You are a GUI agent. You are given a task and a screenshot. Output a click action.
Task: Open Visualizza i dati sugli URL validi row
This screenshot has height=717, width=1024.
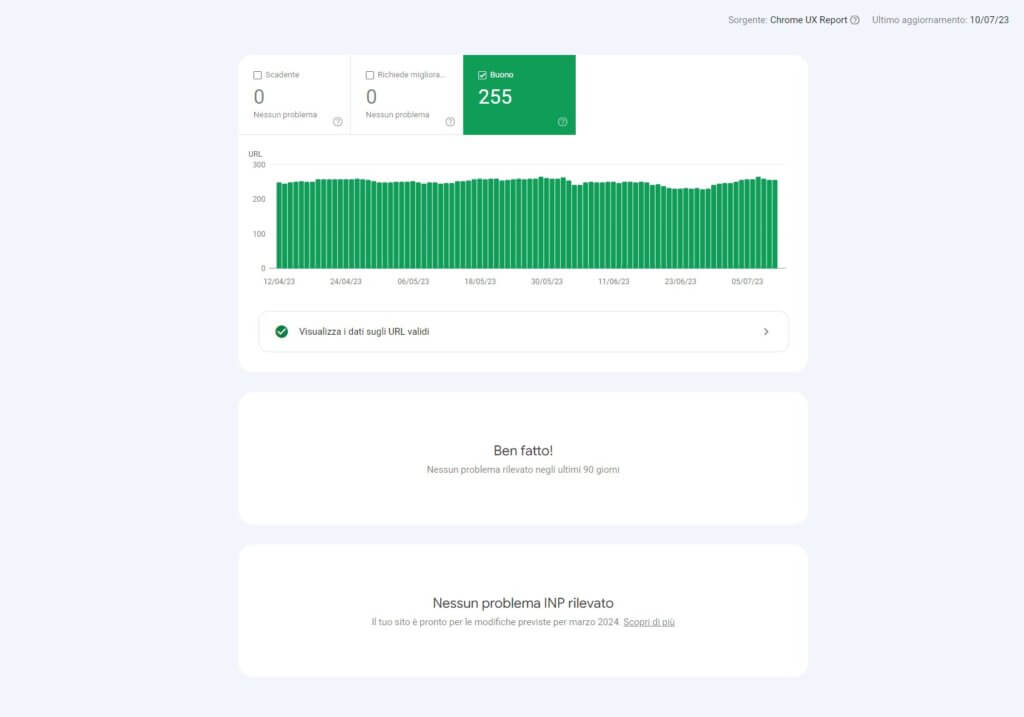524,332
